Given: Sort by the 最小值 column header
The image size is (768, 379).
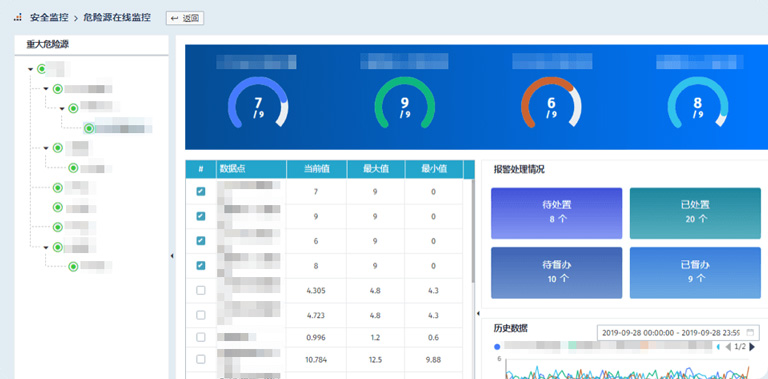Looking at the screenshot, I should [x=434, y=169].
